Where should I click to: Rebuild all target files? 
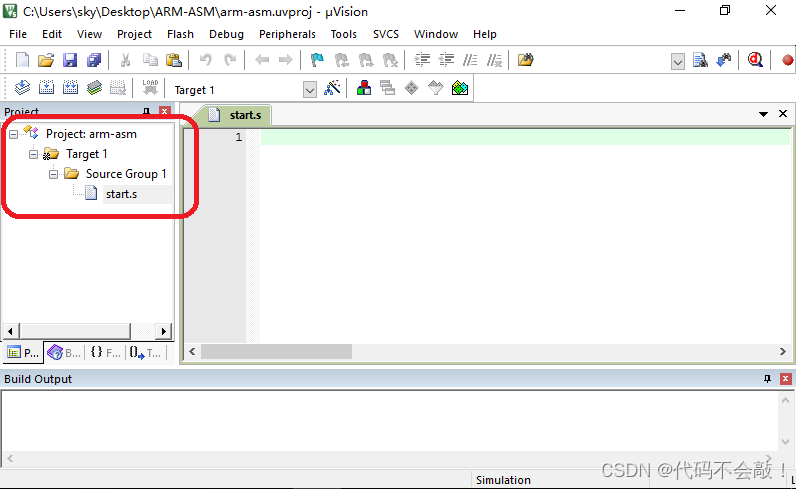point(70,88)
